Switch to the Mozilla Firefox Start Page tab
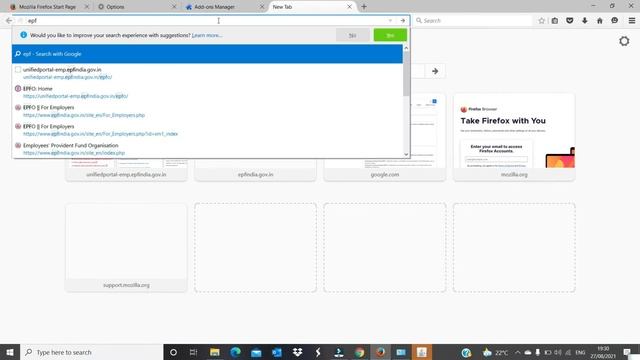 point(47,7)
